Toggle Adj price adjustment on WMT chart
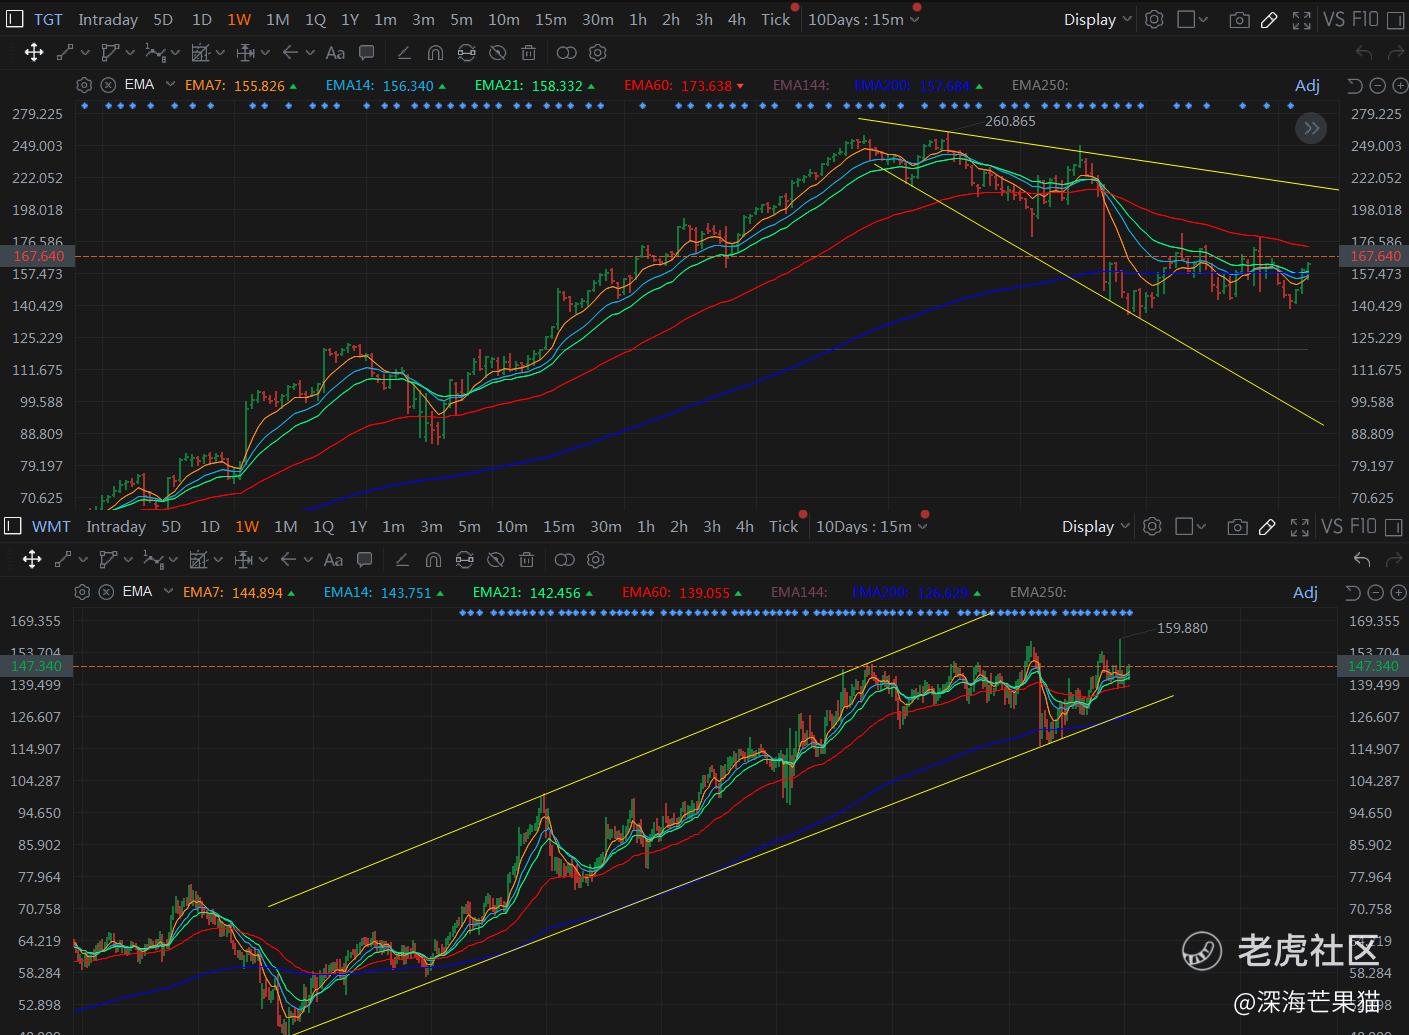Image resolution: width=1409 pixels, height=1035 pixels. pos(1305,593)
